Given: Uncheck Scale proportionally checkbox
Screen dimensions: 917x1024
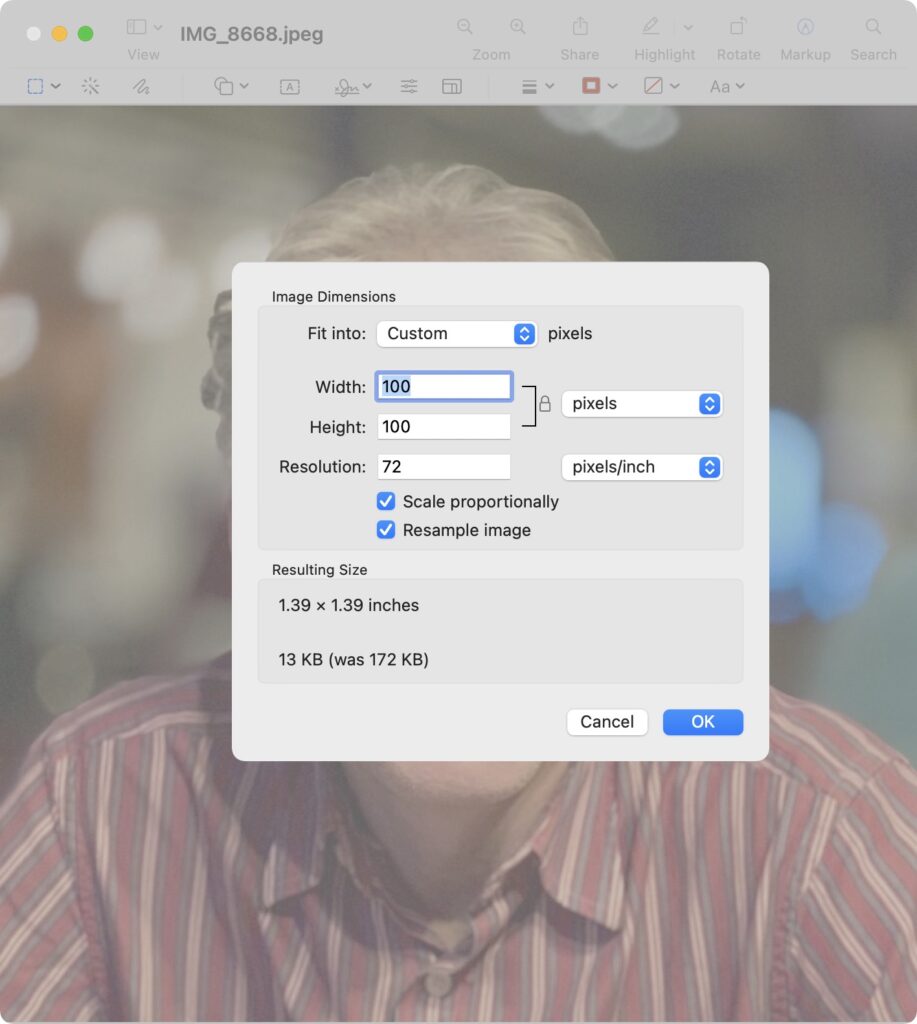Looking at the screenshot, I should 386,502.
